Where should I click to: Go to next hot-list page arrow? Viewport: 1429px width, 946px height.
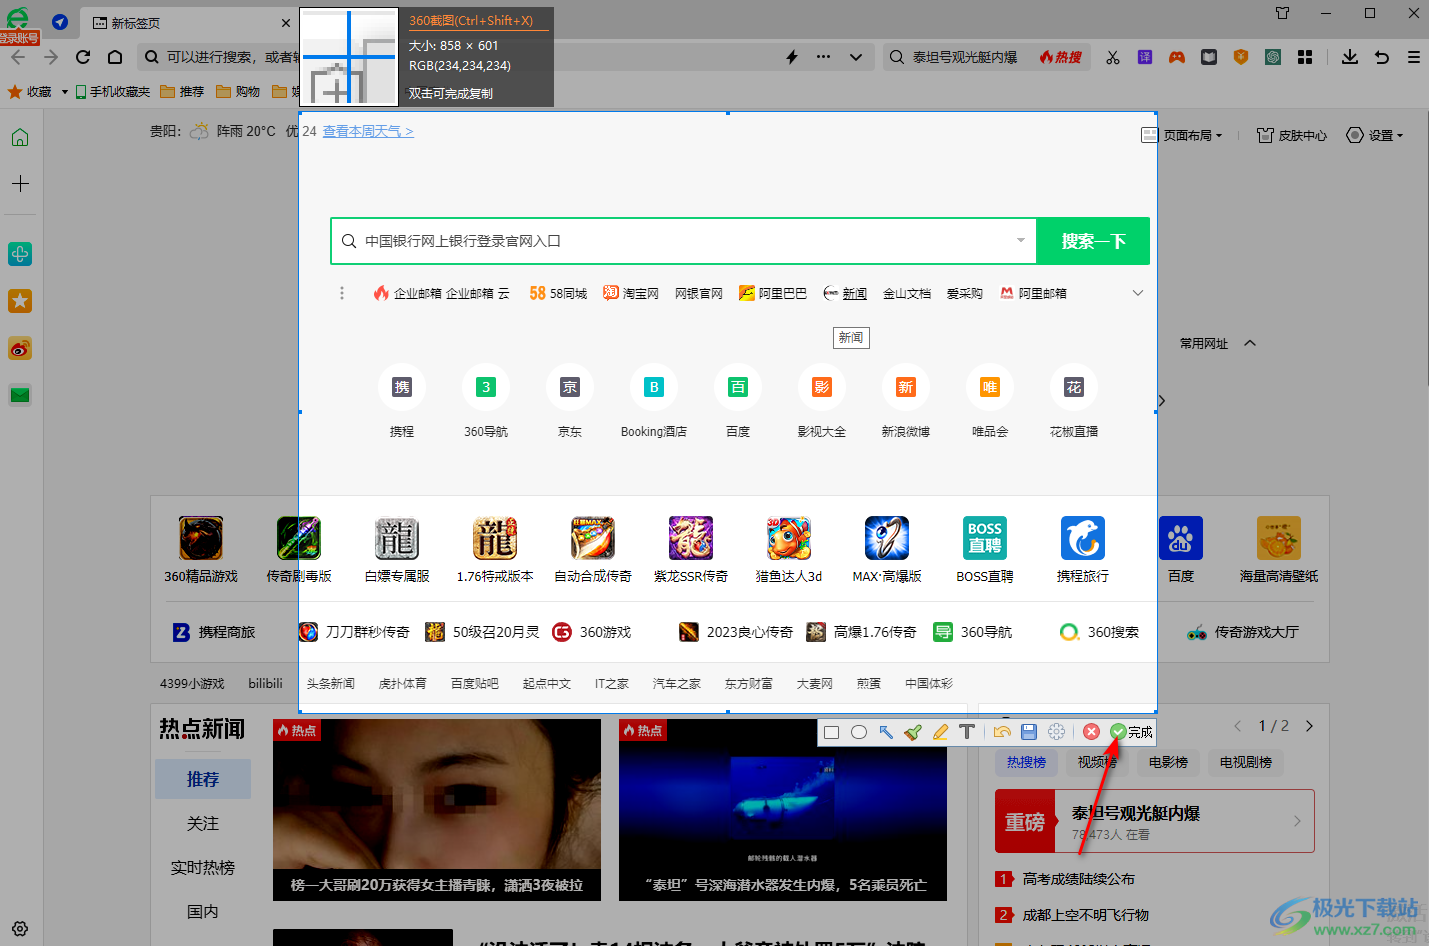click(x=1310, y=726)
